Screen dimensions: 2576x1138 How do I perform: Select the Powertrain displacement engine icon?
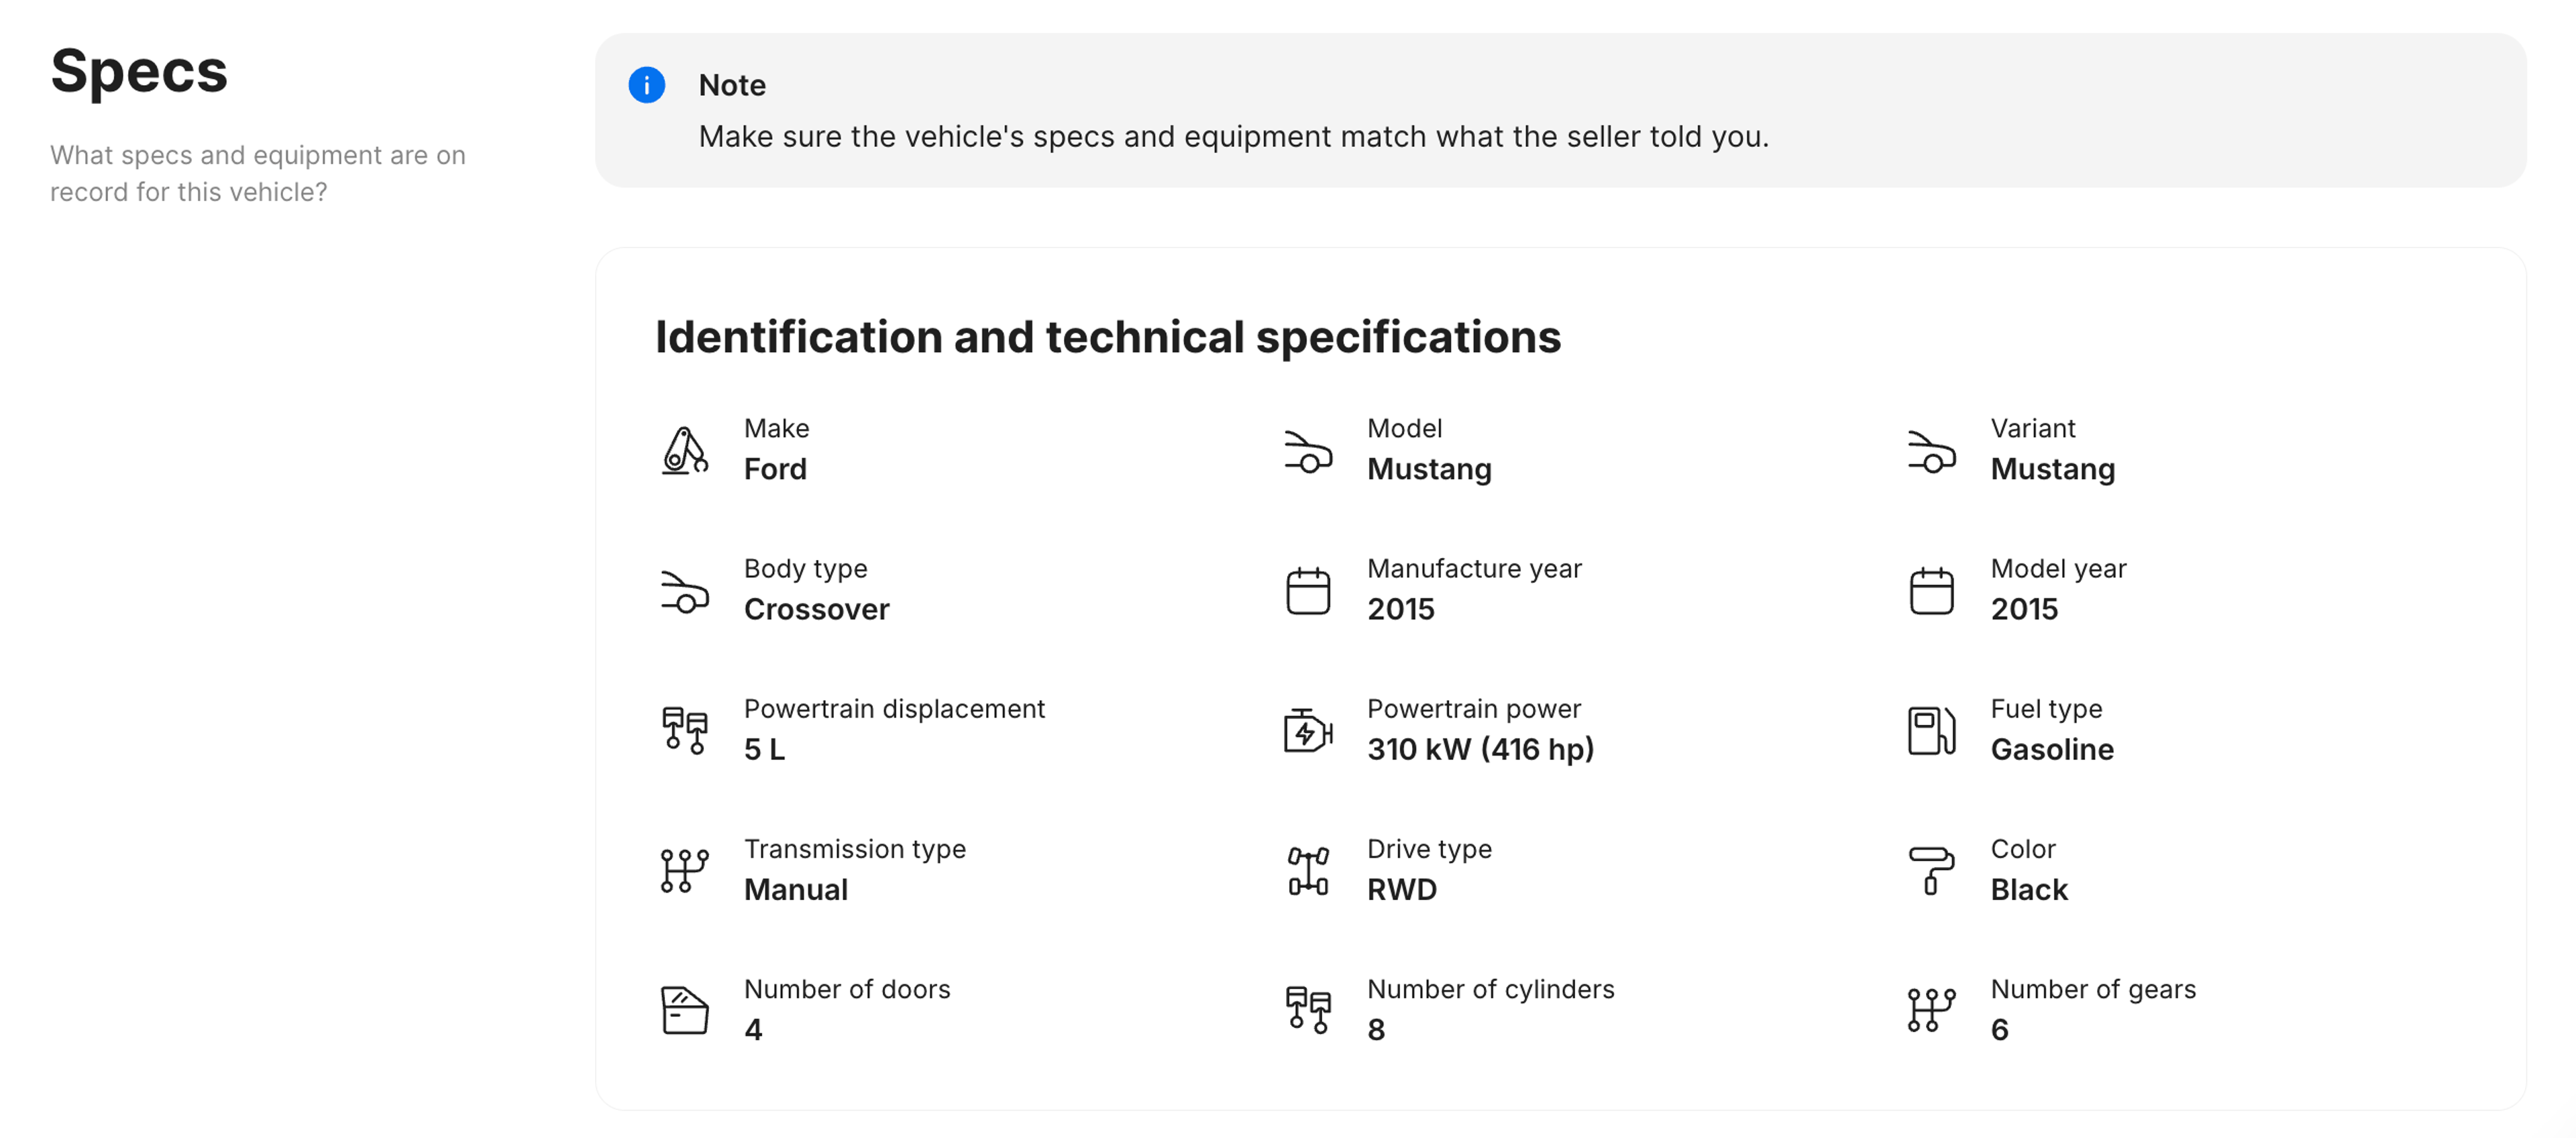tap(684, 730)
